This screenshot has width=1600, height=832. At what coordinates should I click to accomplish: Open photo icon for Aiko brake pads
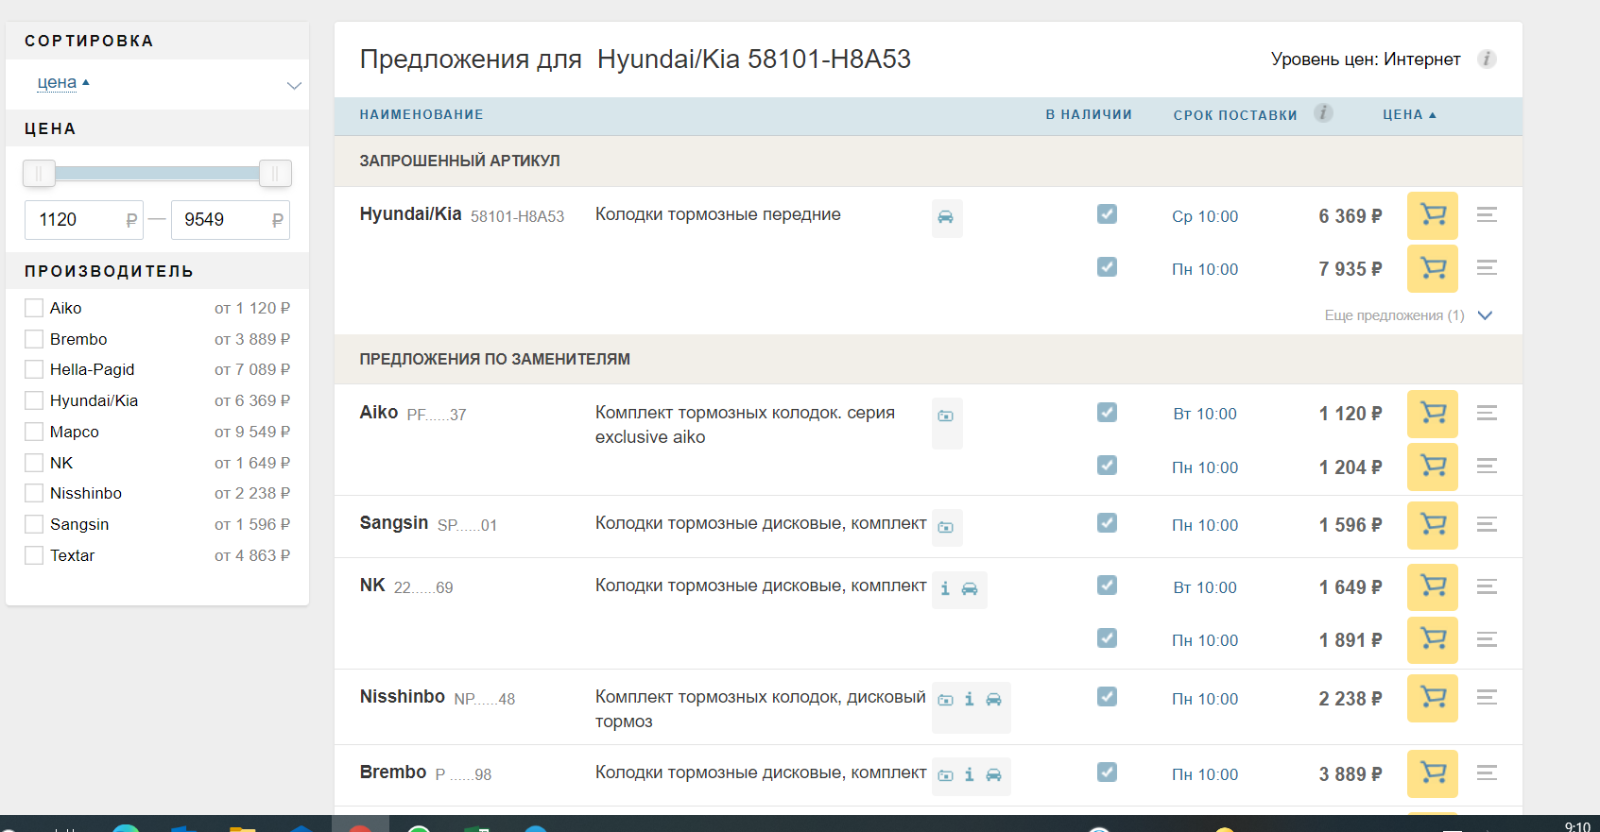coord(946,416)
